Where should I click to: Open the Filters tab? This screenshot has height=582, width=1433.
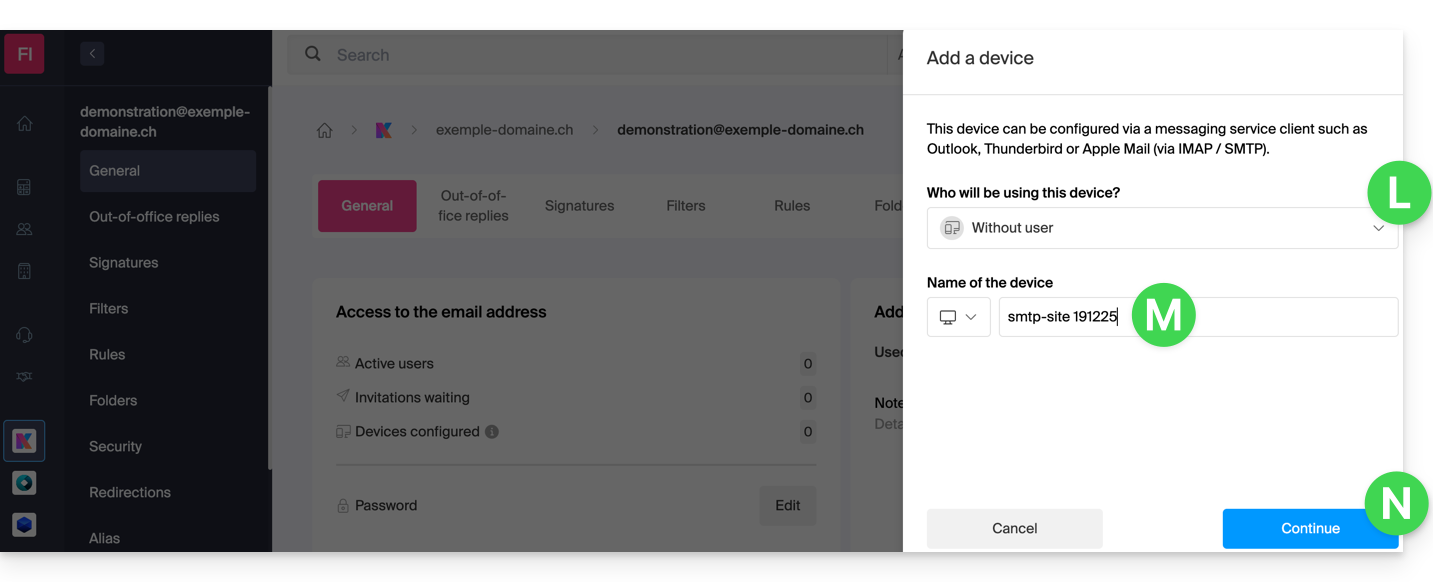(x=686, y=206)
